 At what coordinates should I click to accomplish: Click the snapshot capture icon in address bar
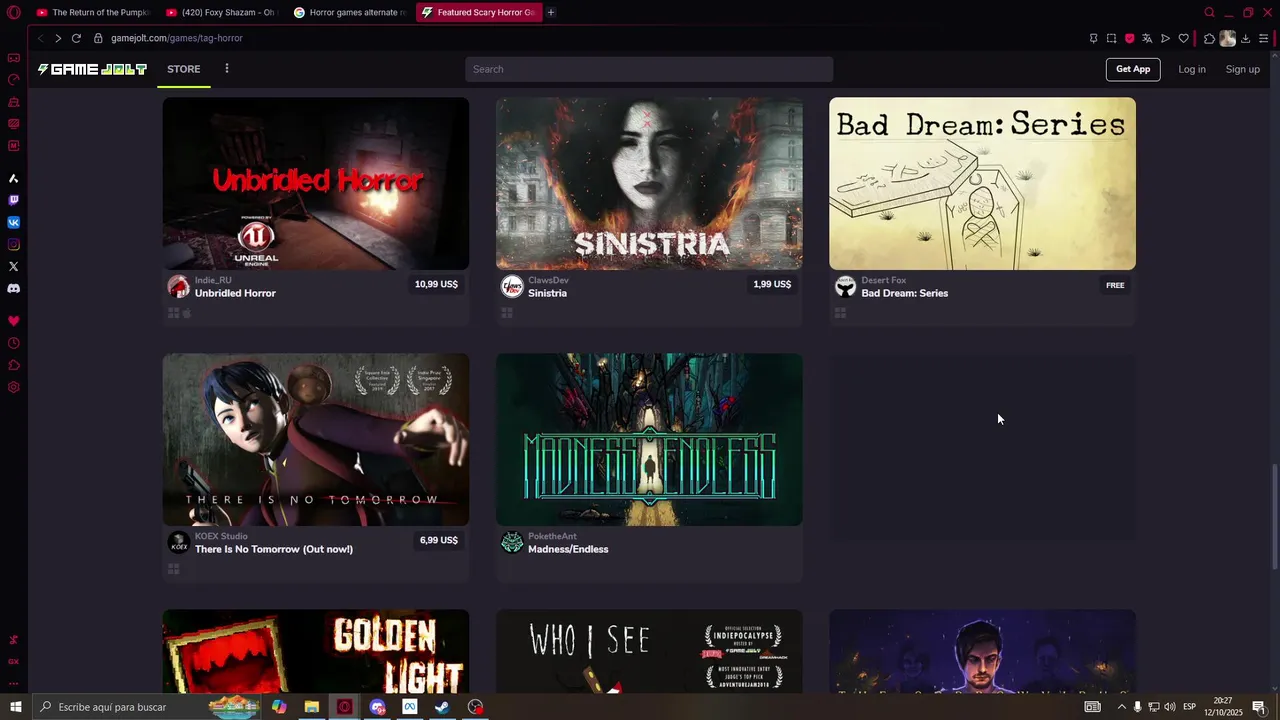click(1111, 38)
